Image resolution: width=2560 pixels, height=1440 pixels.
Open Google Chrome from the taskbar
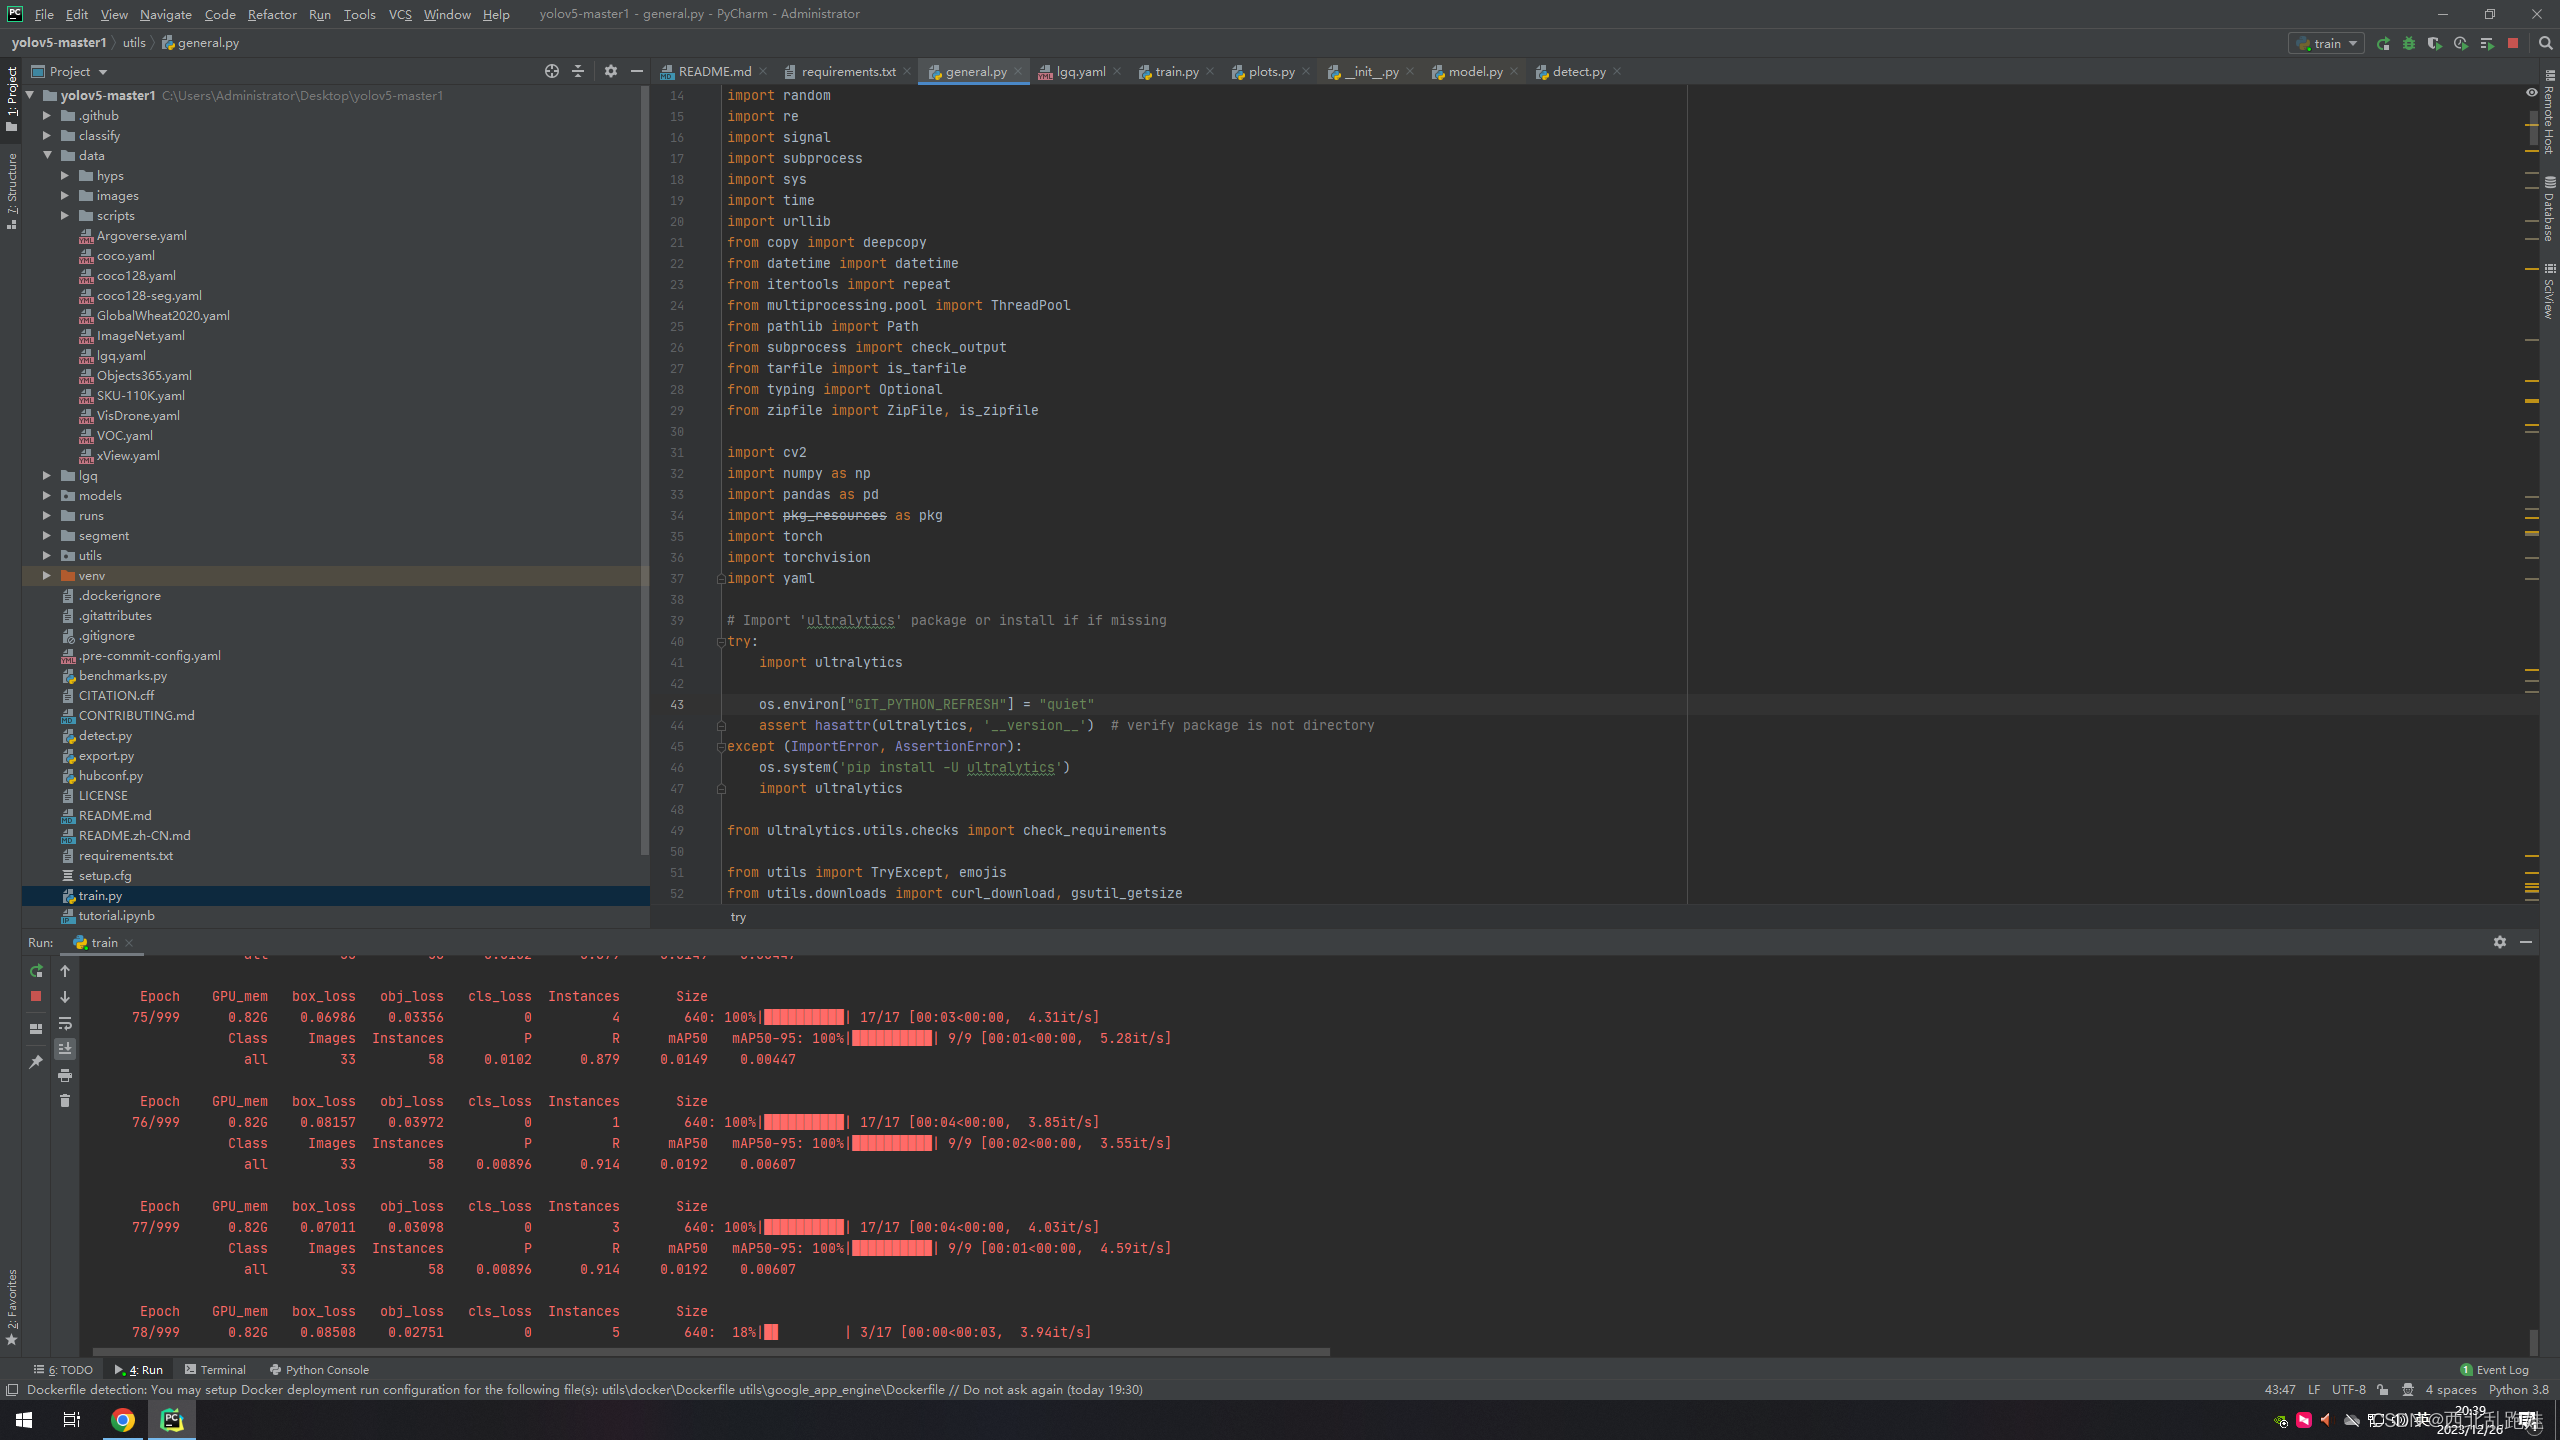pos(123,1419)
